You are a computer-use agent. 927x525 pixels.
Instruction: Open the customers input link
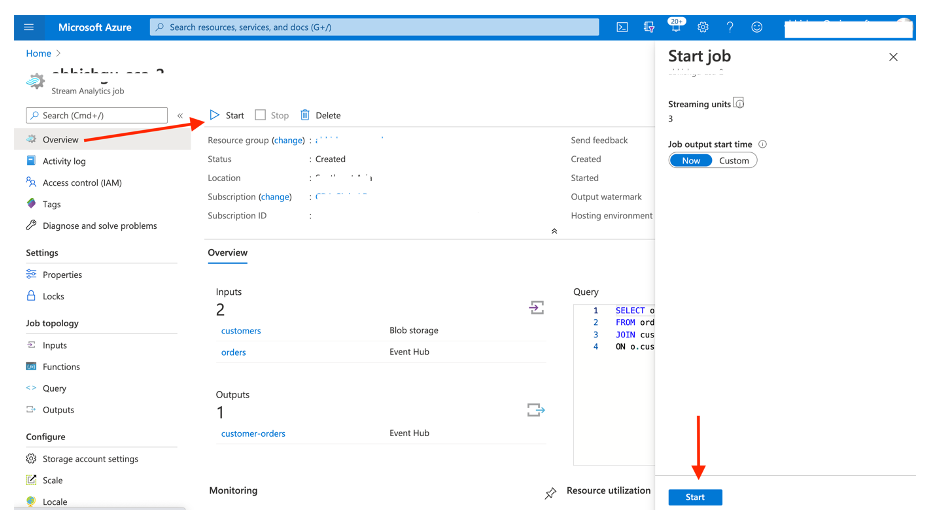click(241, 331)
